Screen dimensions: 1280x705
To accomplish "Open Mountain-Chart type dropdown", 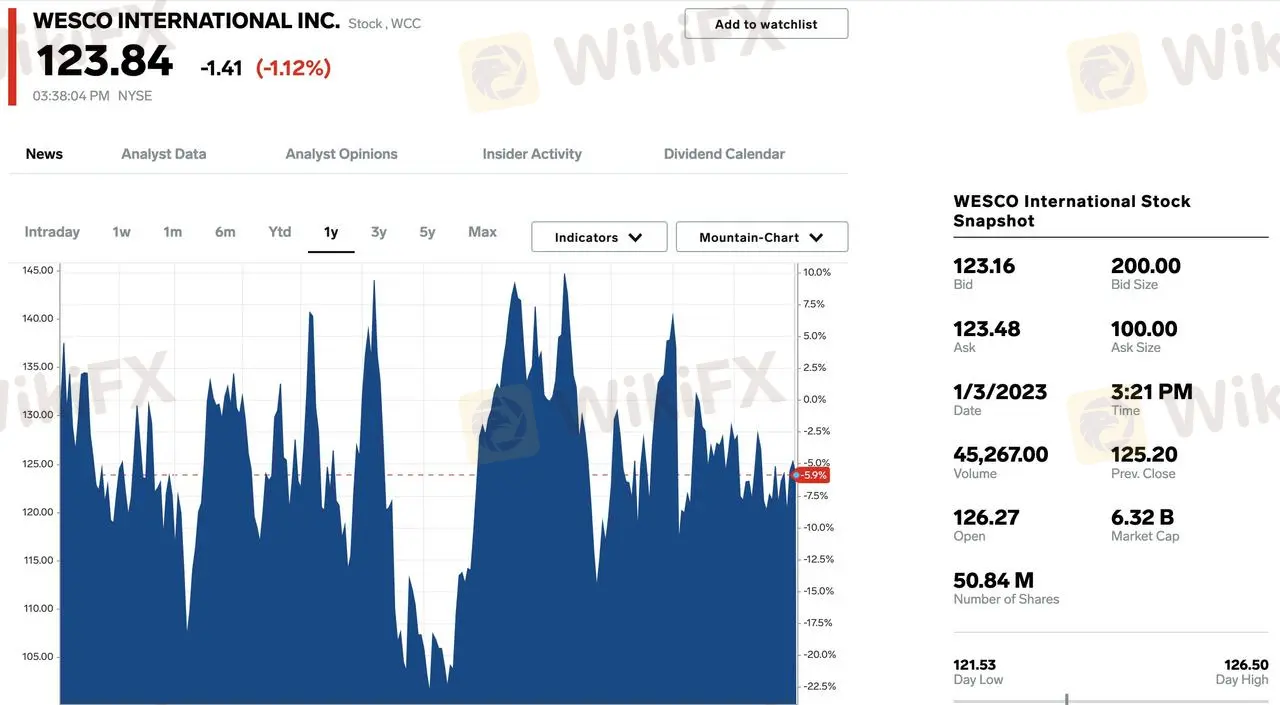I will tap(761, 237).
